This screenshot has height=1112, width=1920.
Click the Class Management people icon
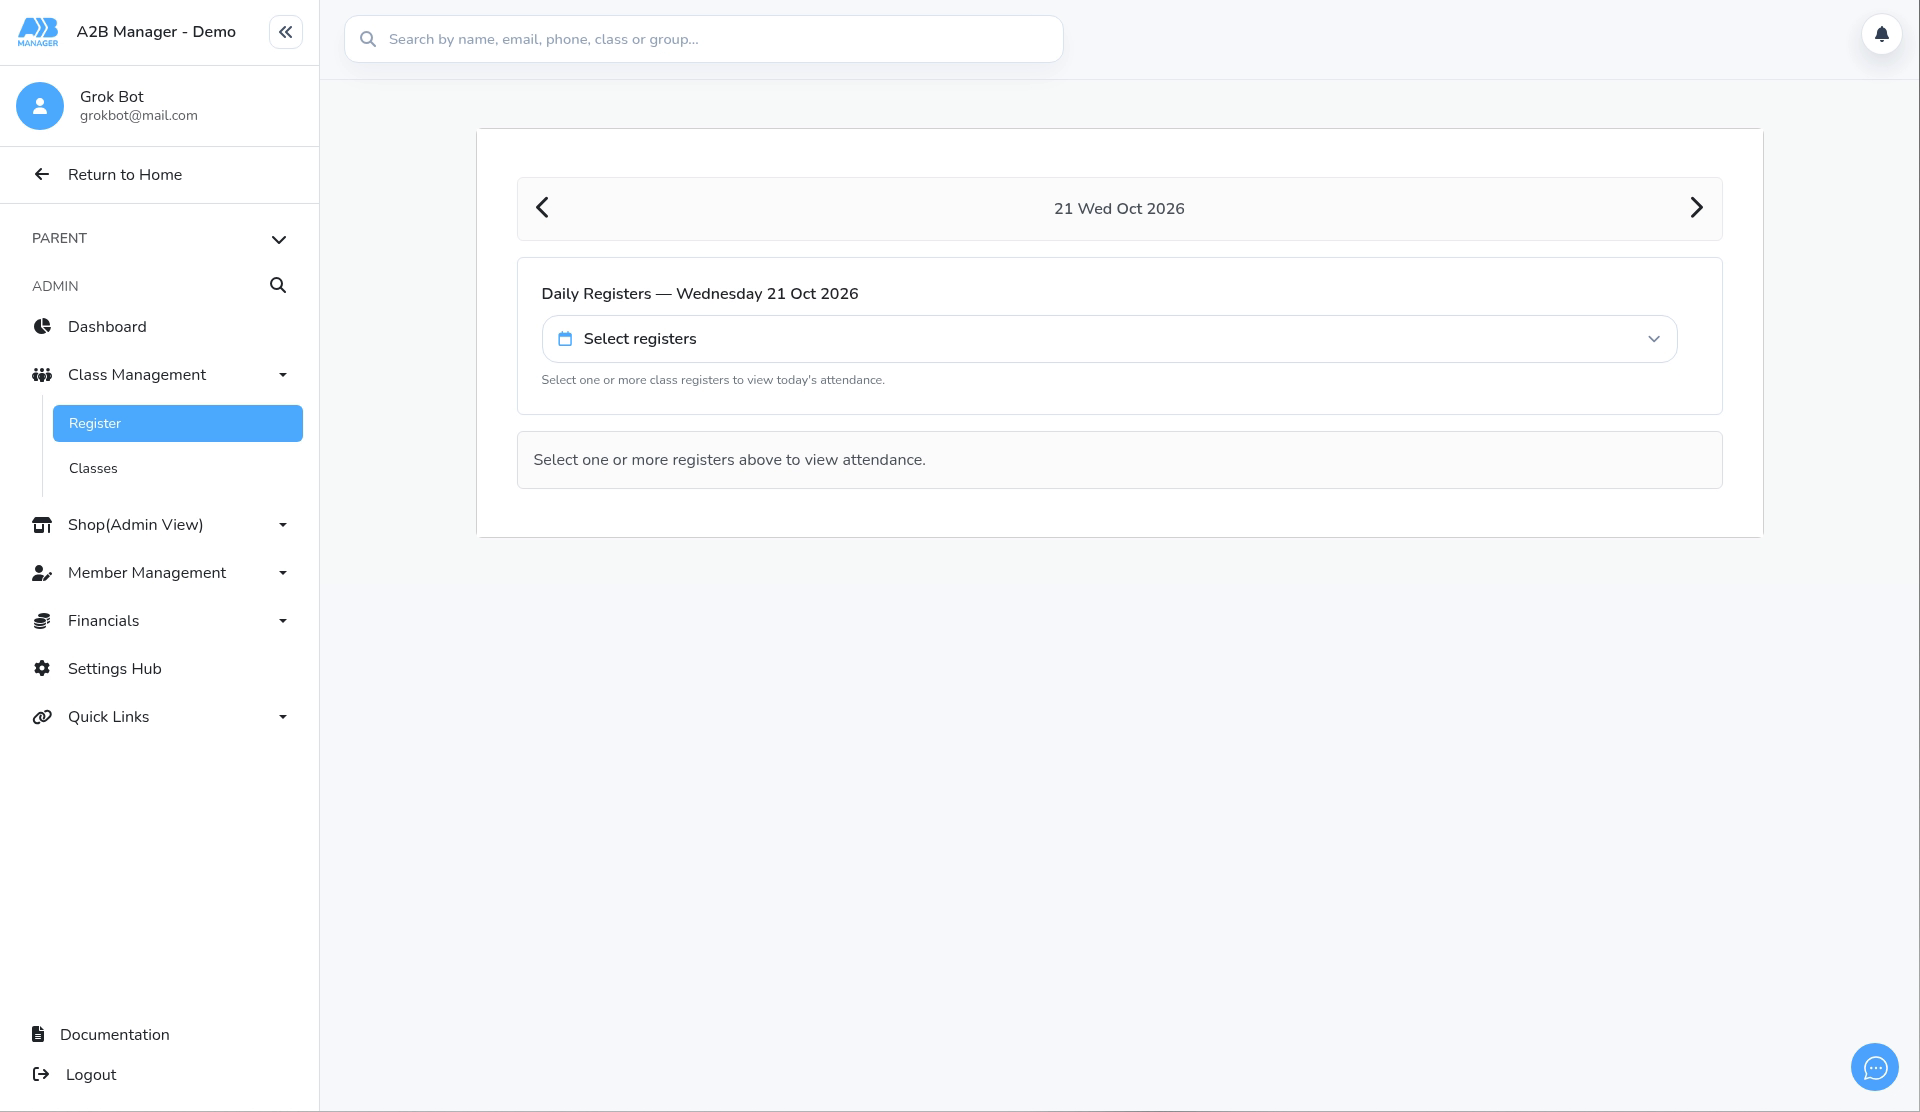(42, 375)
